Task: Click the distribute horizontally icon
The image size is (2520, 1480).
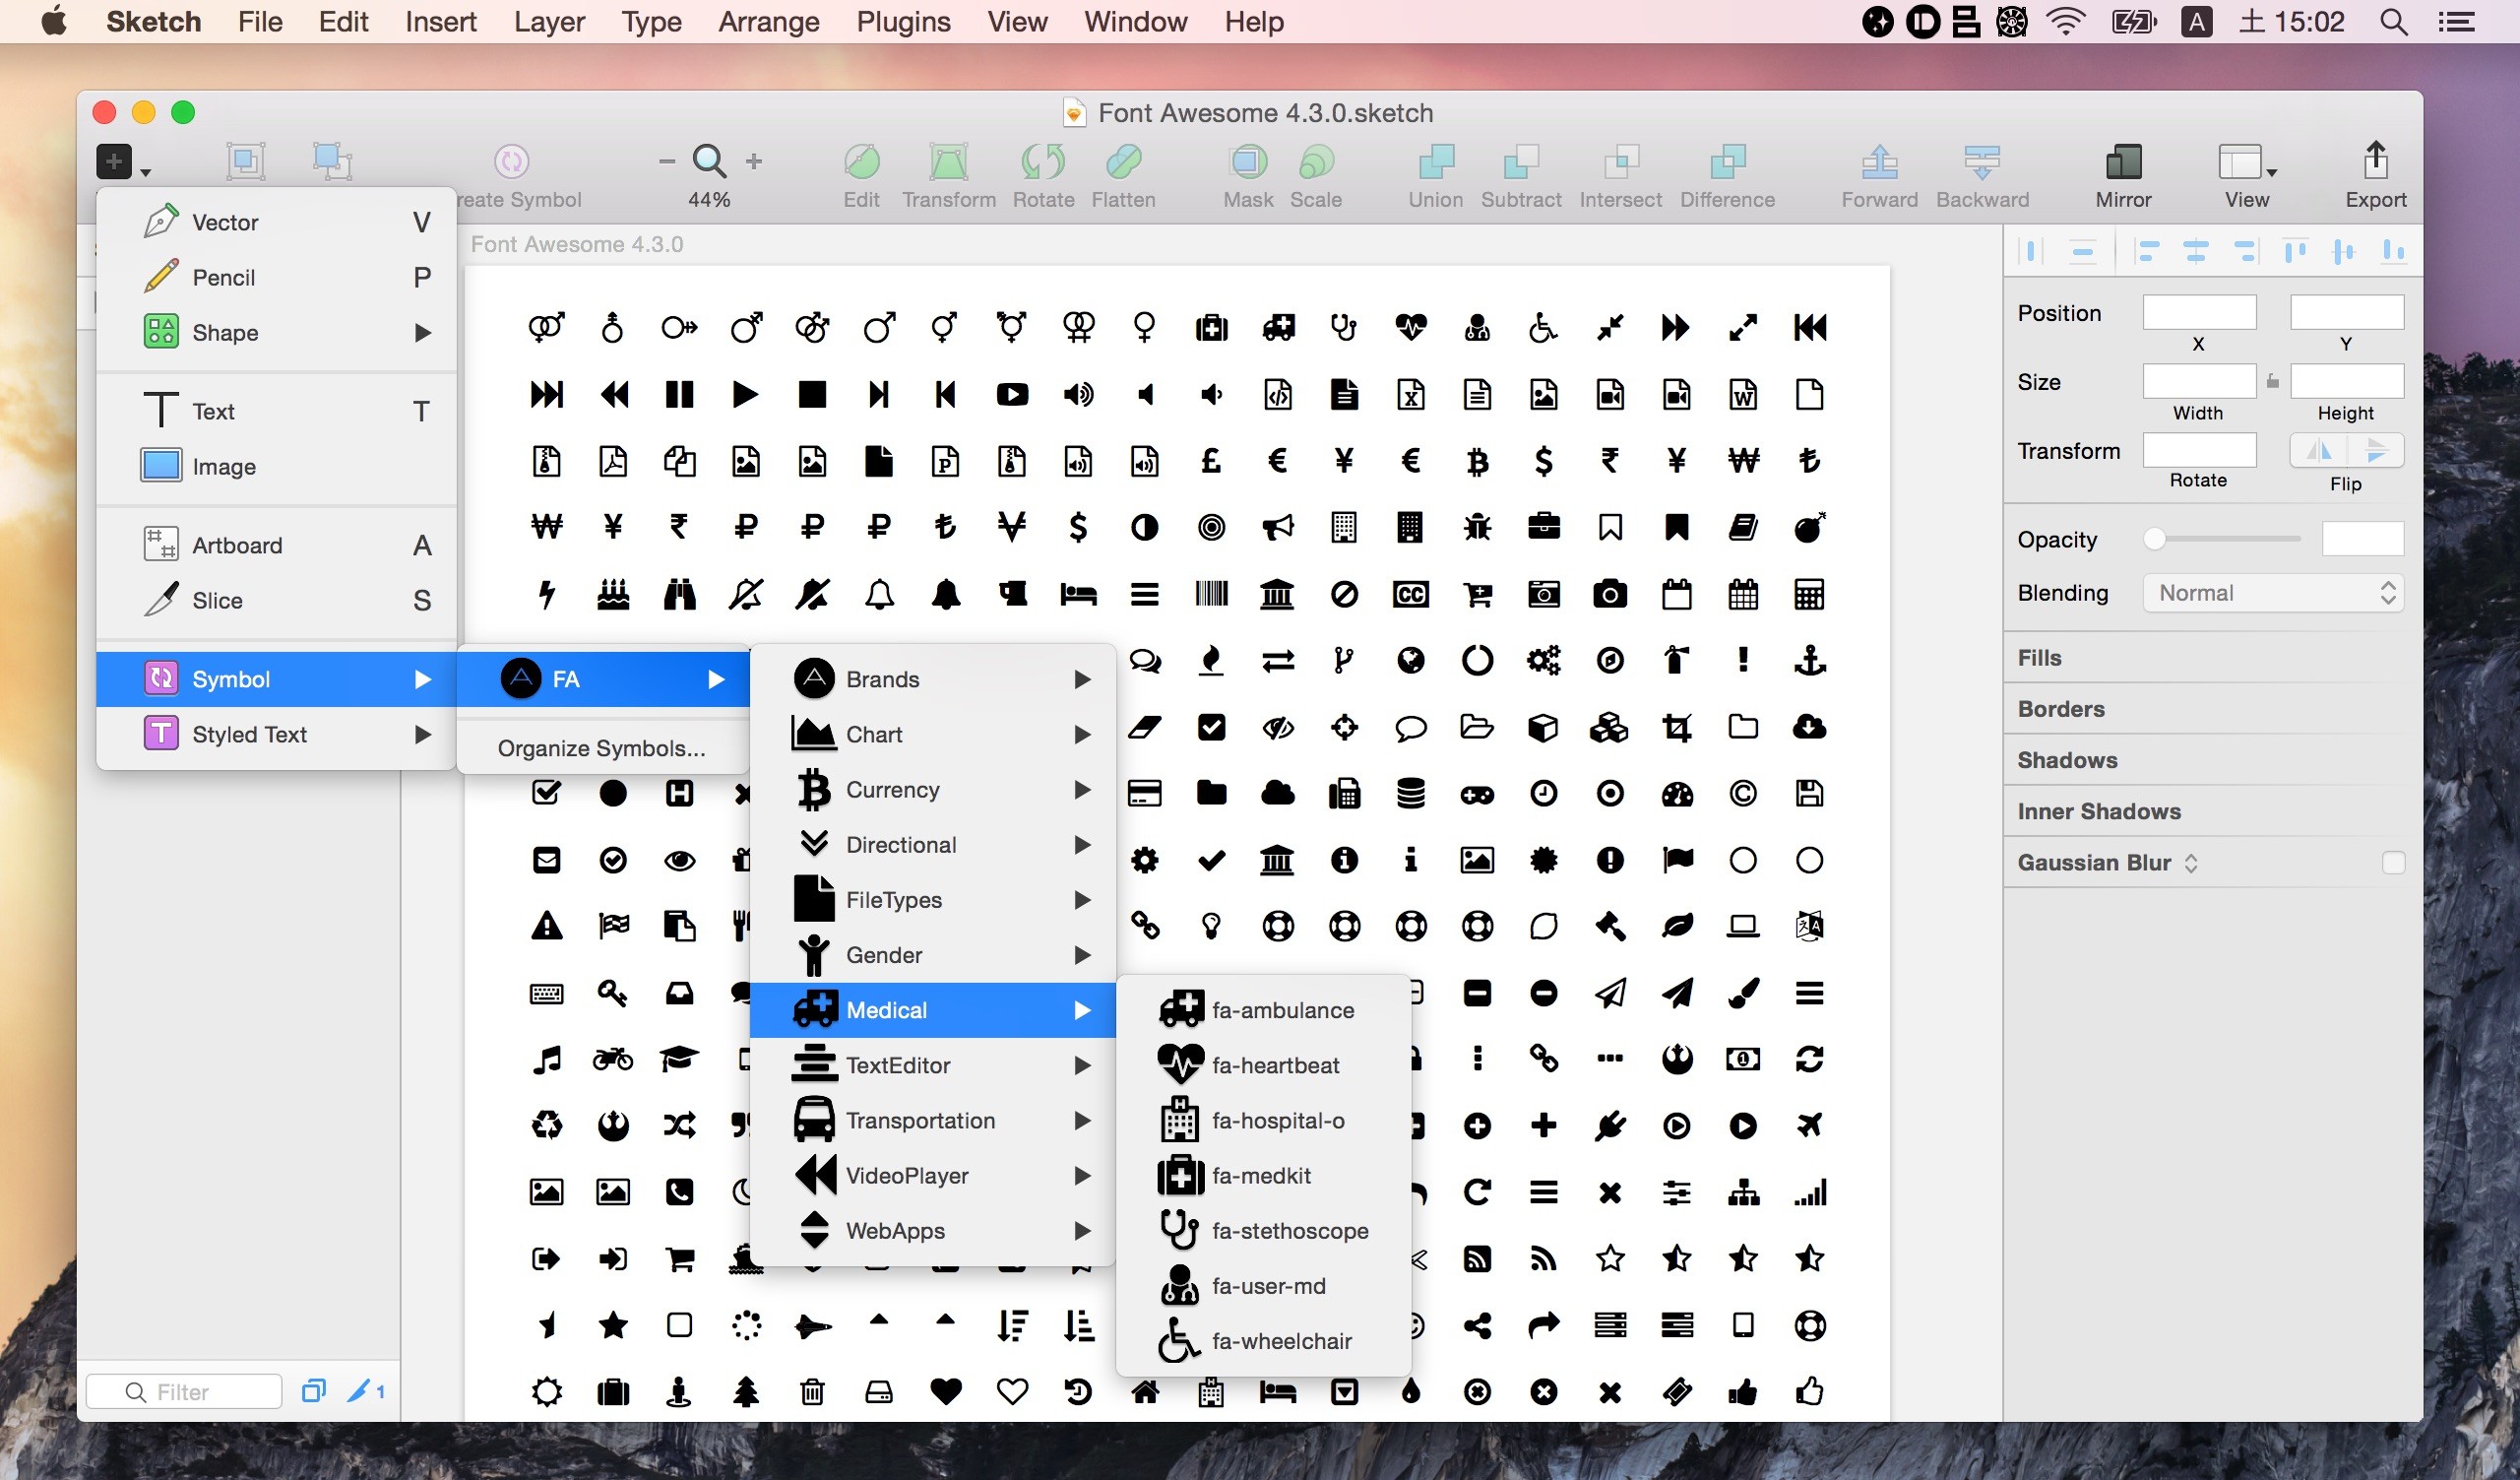Action: pyautogui.click(x=2030, y=250)
